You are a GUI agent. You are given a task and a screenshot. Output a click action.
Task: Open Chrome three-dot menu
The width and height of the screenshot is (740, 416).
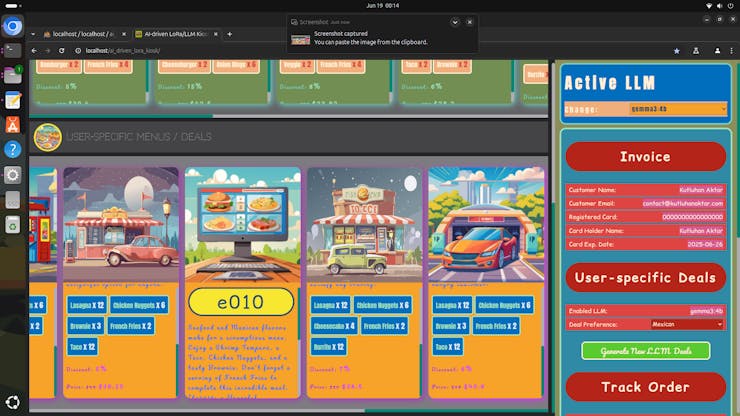(732, 51)
